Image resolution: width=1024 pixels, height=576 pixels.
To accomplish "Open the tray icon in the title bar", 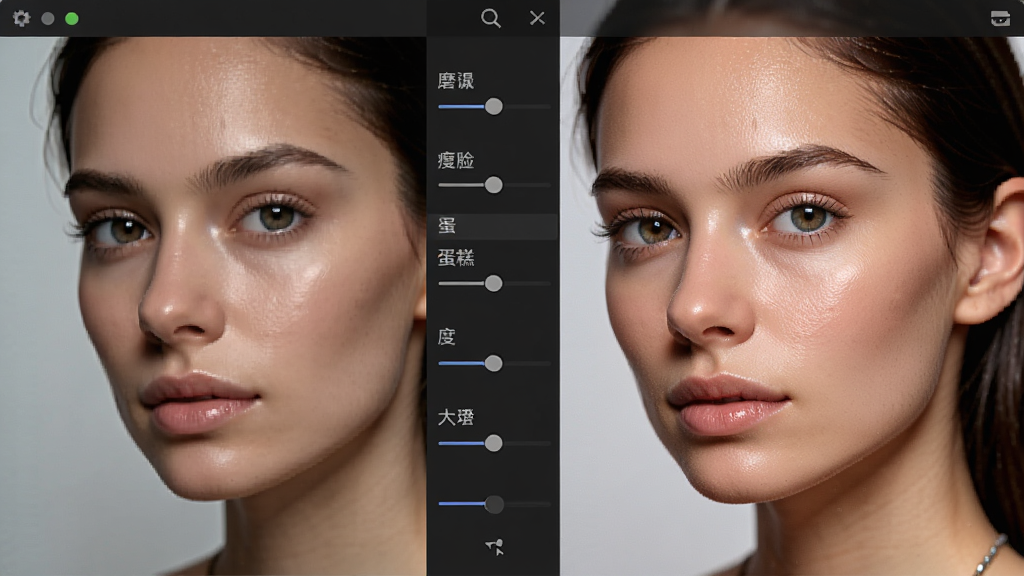I will [x=1000, y=18].
